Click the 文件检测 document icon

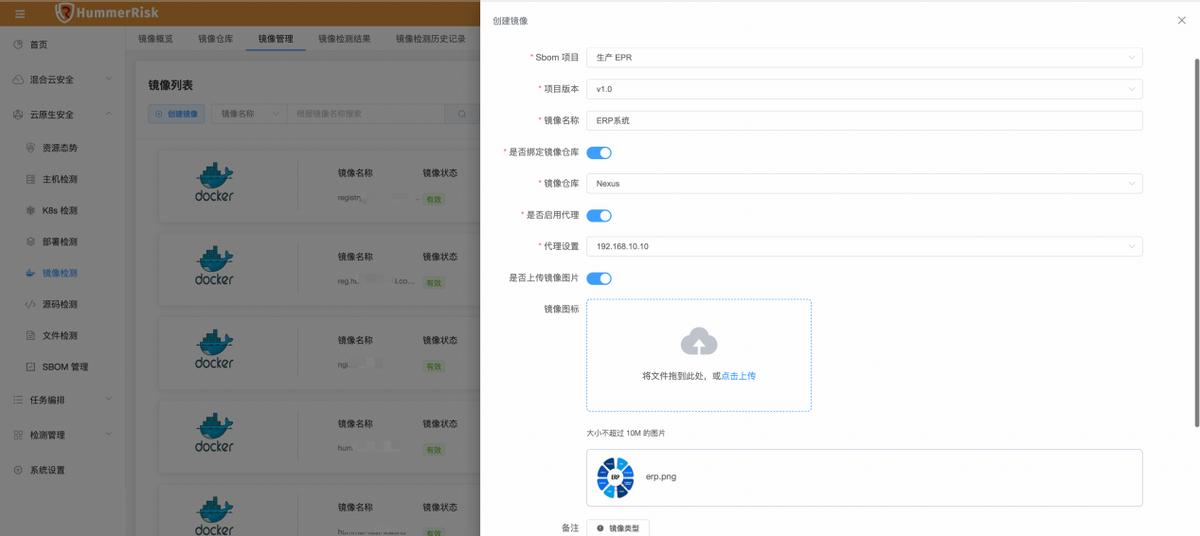pos(31,336)
